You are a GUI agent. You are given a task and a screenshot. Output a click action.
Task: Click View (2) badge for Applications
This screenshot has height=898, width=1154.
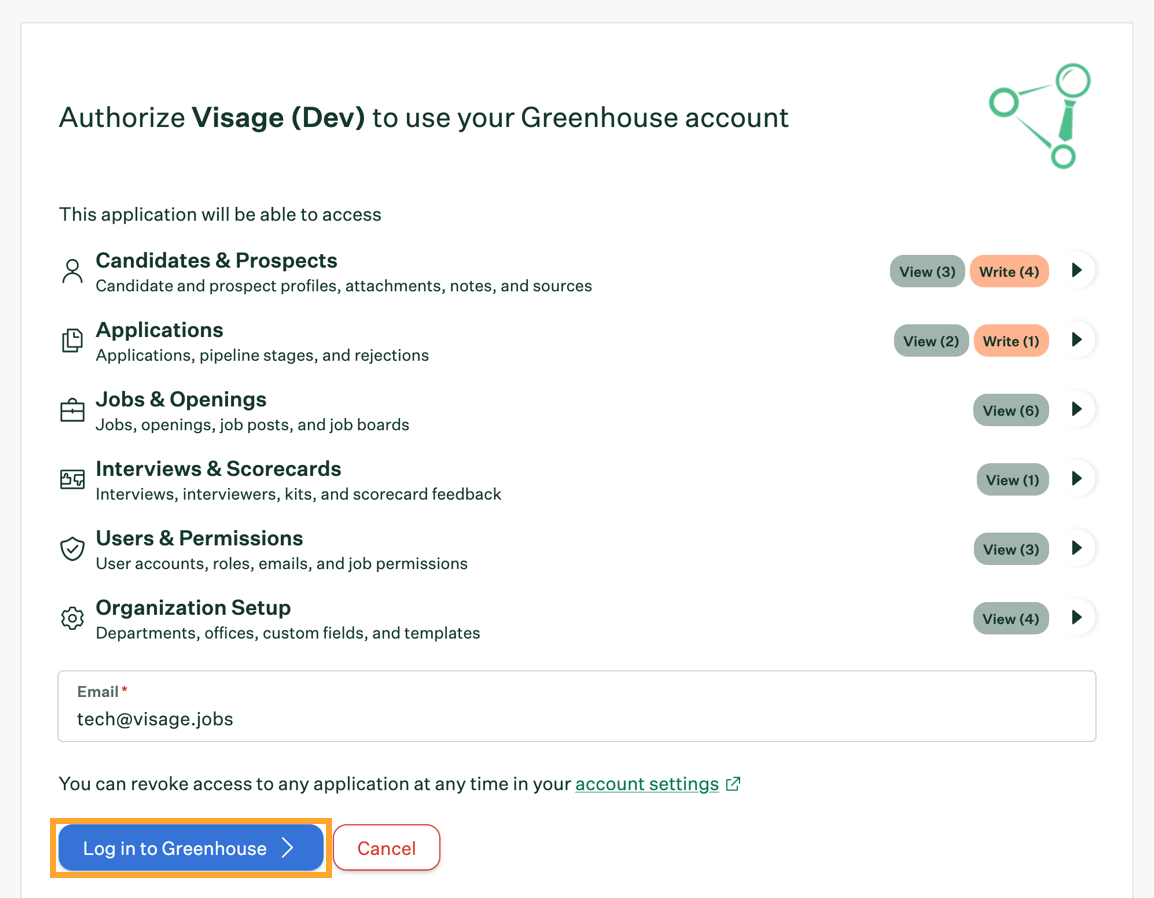pyautogui.click(x=931, y=341)
